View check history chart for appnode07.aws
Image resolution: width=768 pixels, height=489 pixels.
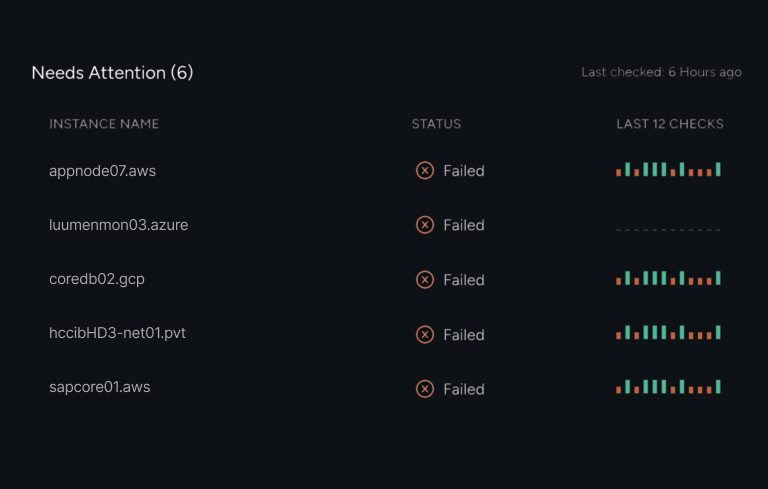(668, 170)
